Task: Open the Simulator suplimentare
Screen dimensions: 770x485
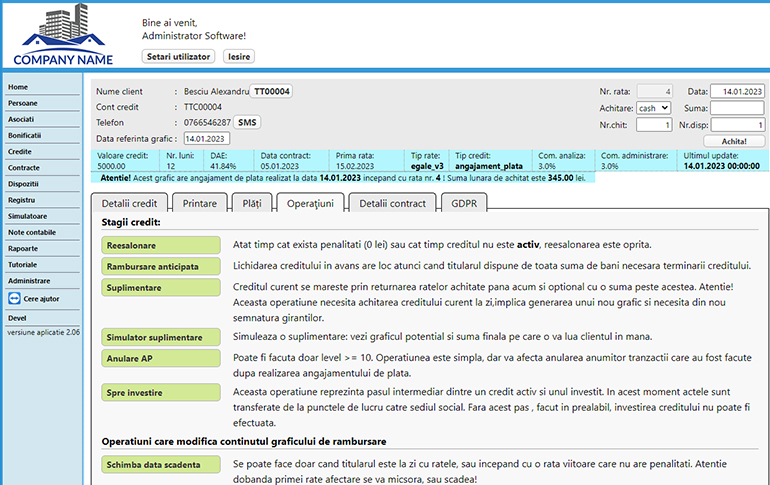Action: (x=161, y=337)
